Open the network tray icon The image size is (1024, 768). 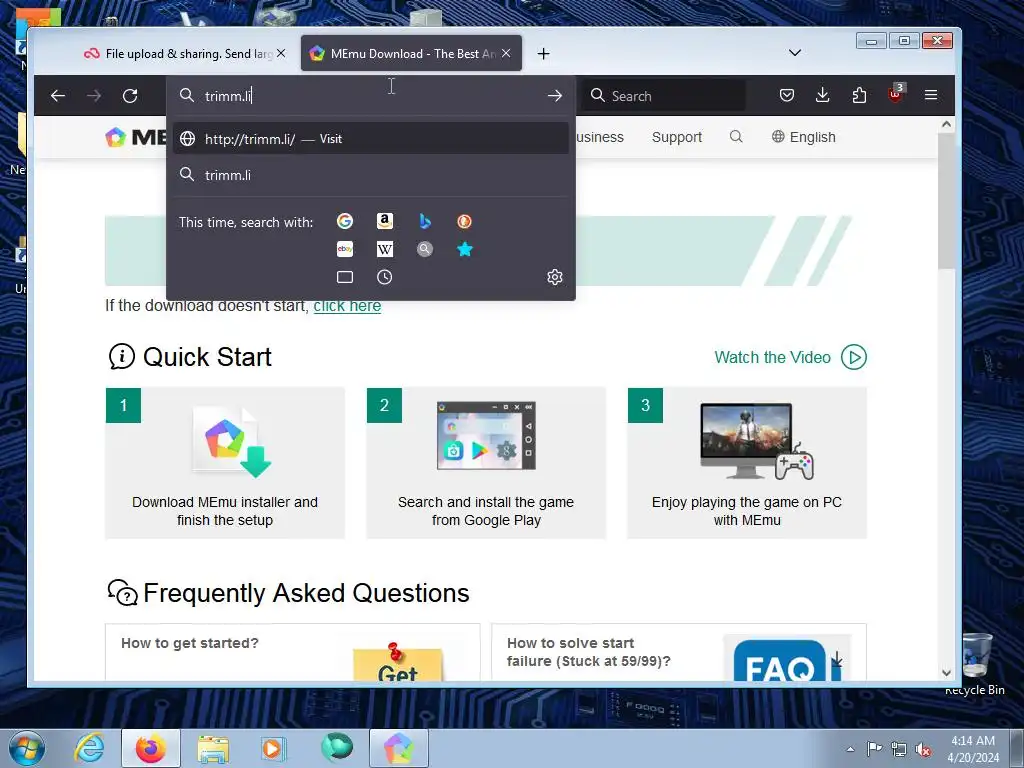click(899, 749)
